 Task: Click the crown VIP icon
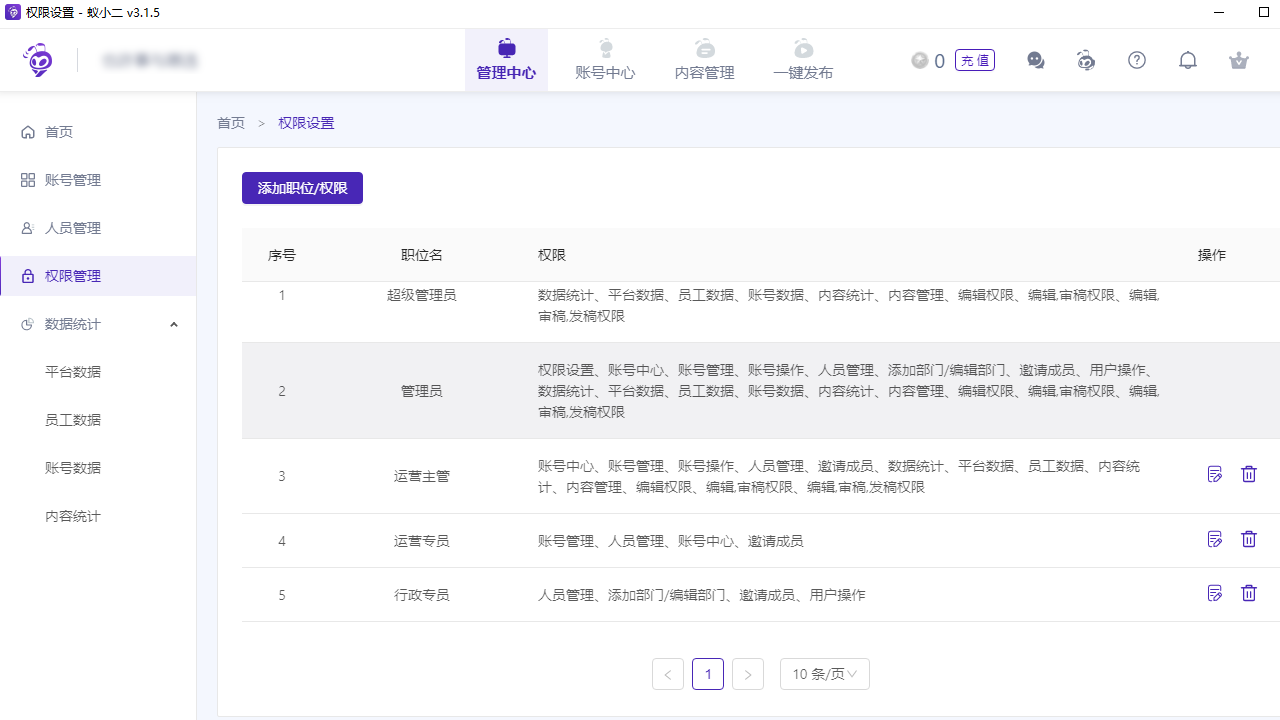pos(1239,60)
